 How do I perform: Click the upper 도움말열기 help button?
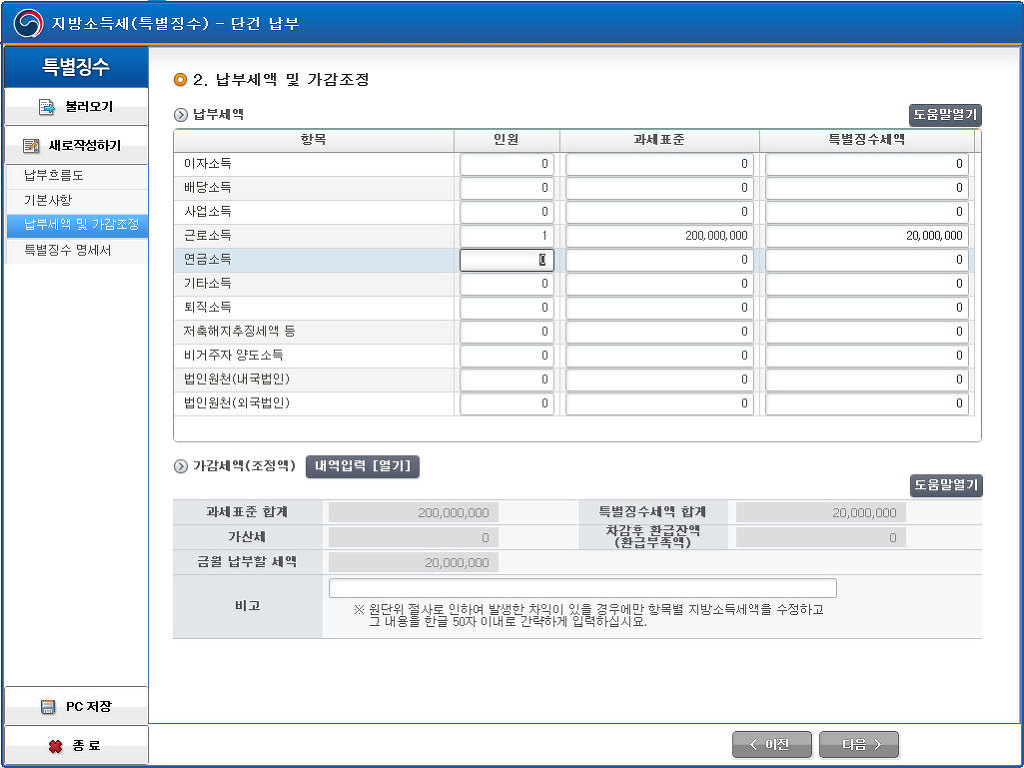coord(945,114)
